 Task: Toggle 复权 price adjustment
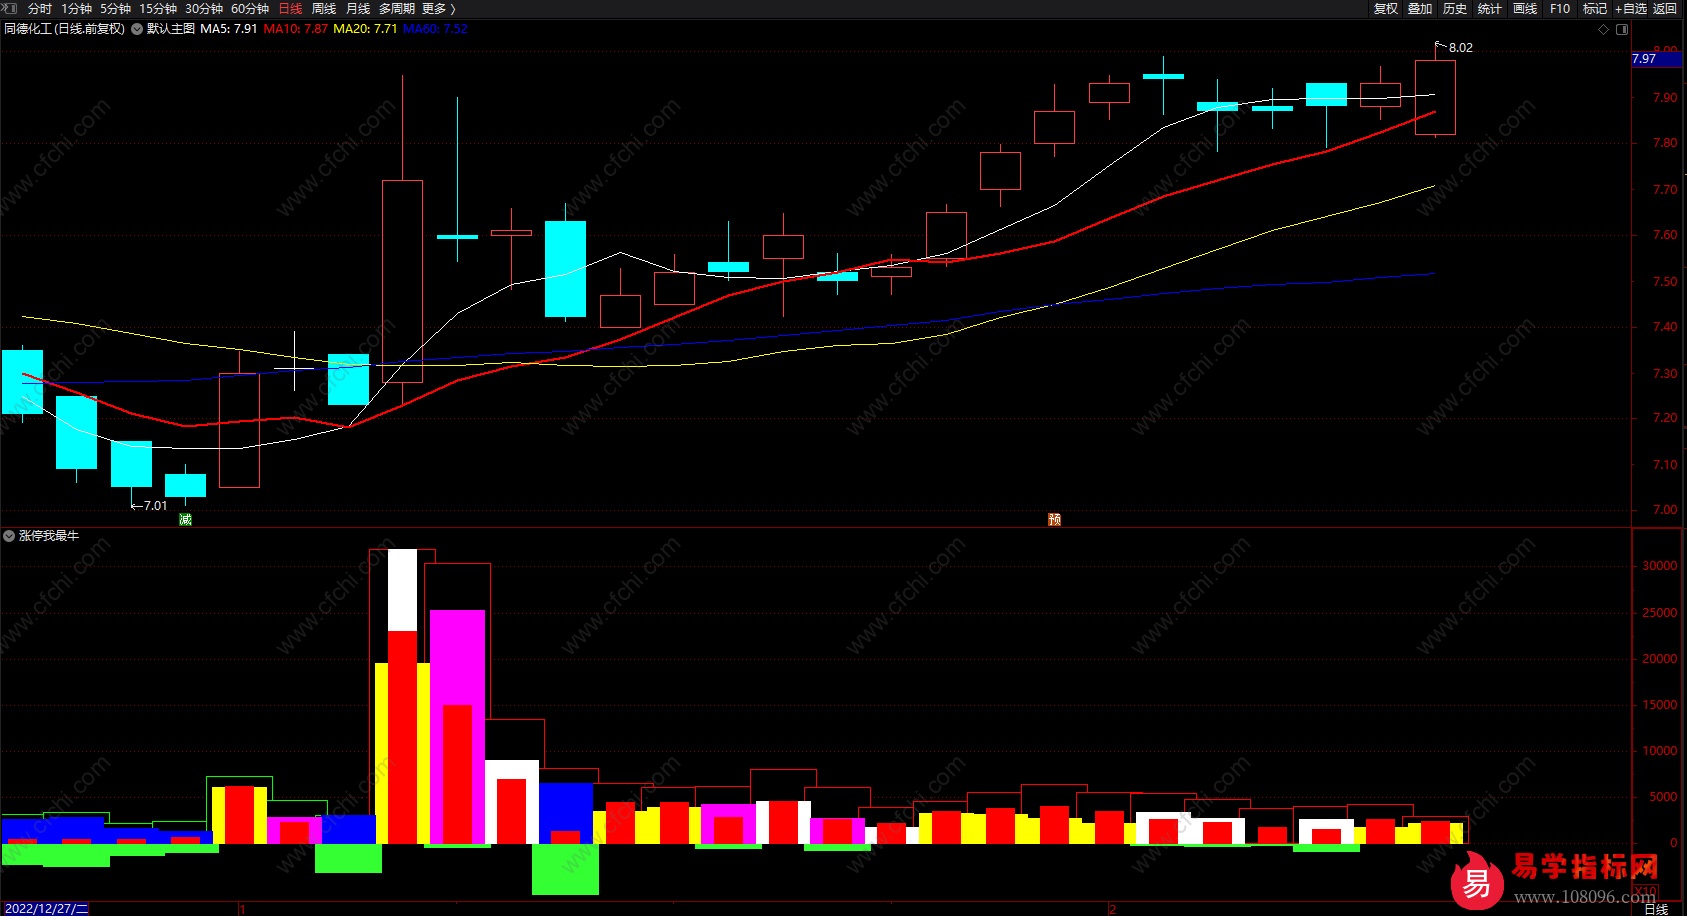pos(1386,8)
